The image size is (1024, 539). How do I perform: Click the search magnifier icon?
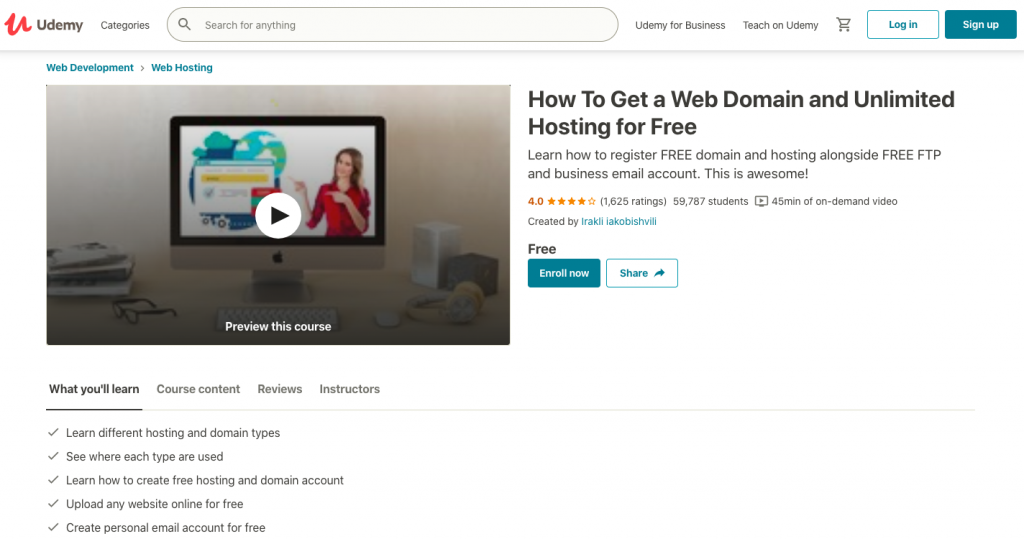coord(184,24)
